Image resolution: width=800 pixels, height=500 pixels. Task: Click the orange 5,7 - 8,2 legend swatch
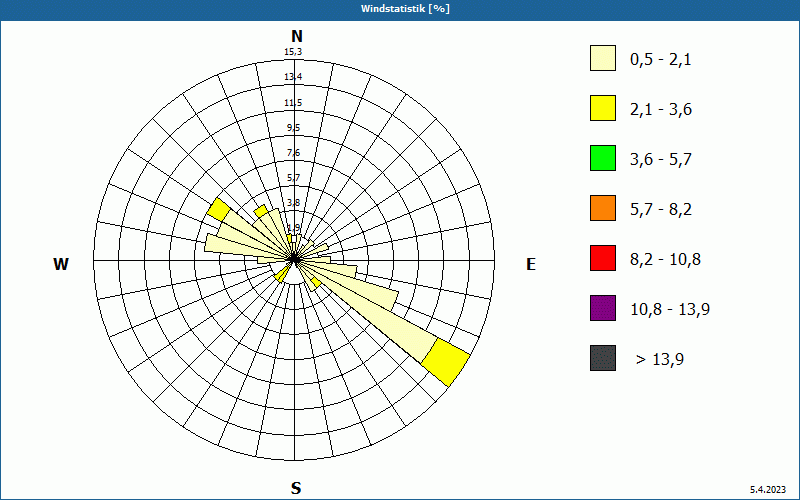point(603,208)
